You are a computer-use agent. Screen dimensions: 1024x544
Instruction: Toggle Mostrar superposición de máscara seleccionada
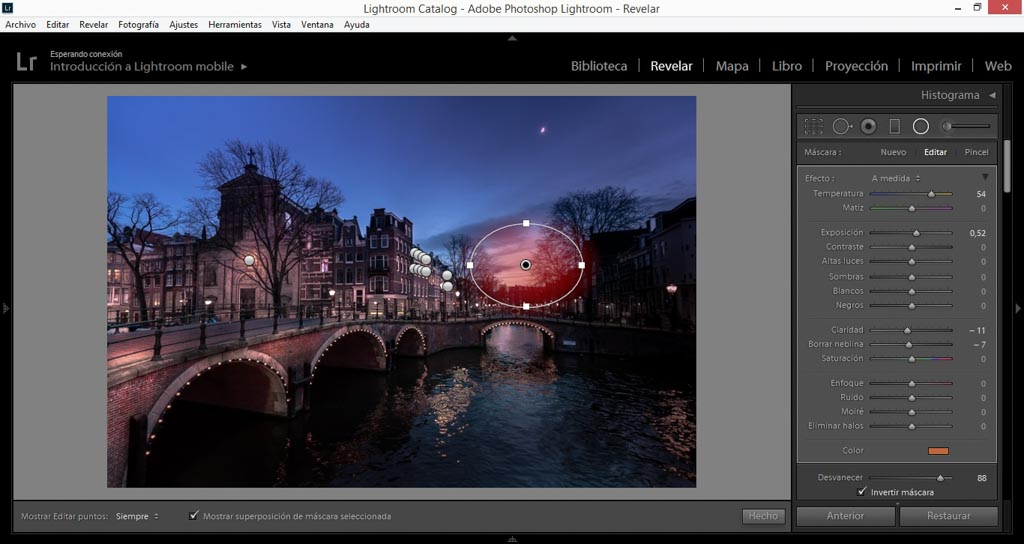(194, 516)
